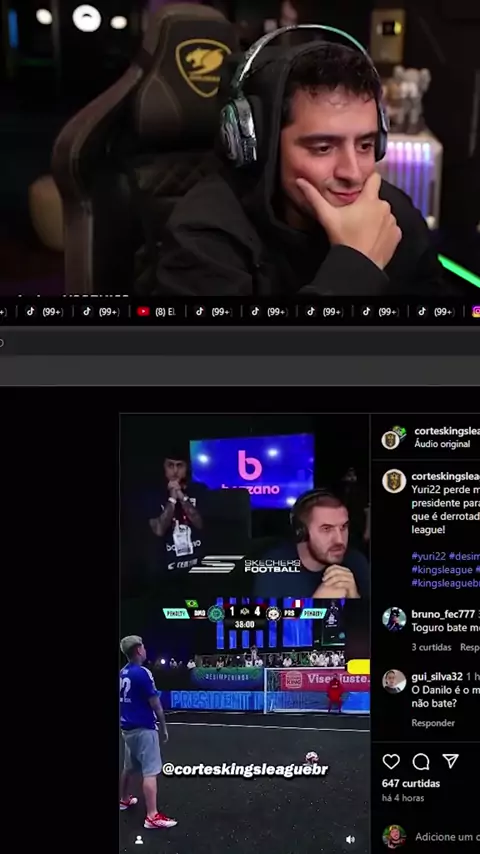
Task: Open the "Áudio original" link
Action: tap(442, 444)
